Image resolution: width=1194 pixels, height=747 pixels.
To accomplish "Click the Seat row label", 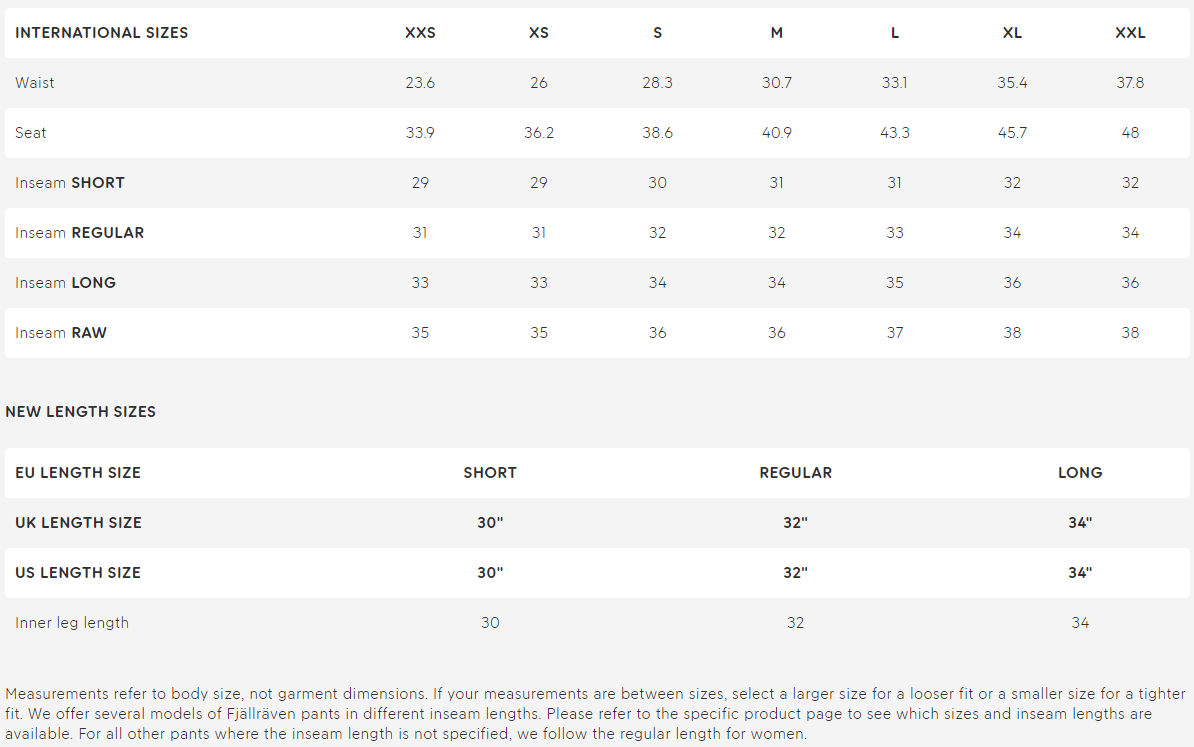I will point(30,132).
